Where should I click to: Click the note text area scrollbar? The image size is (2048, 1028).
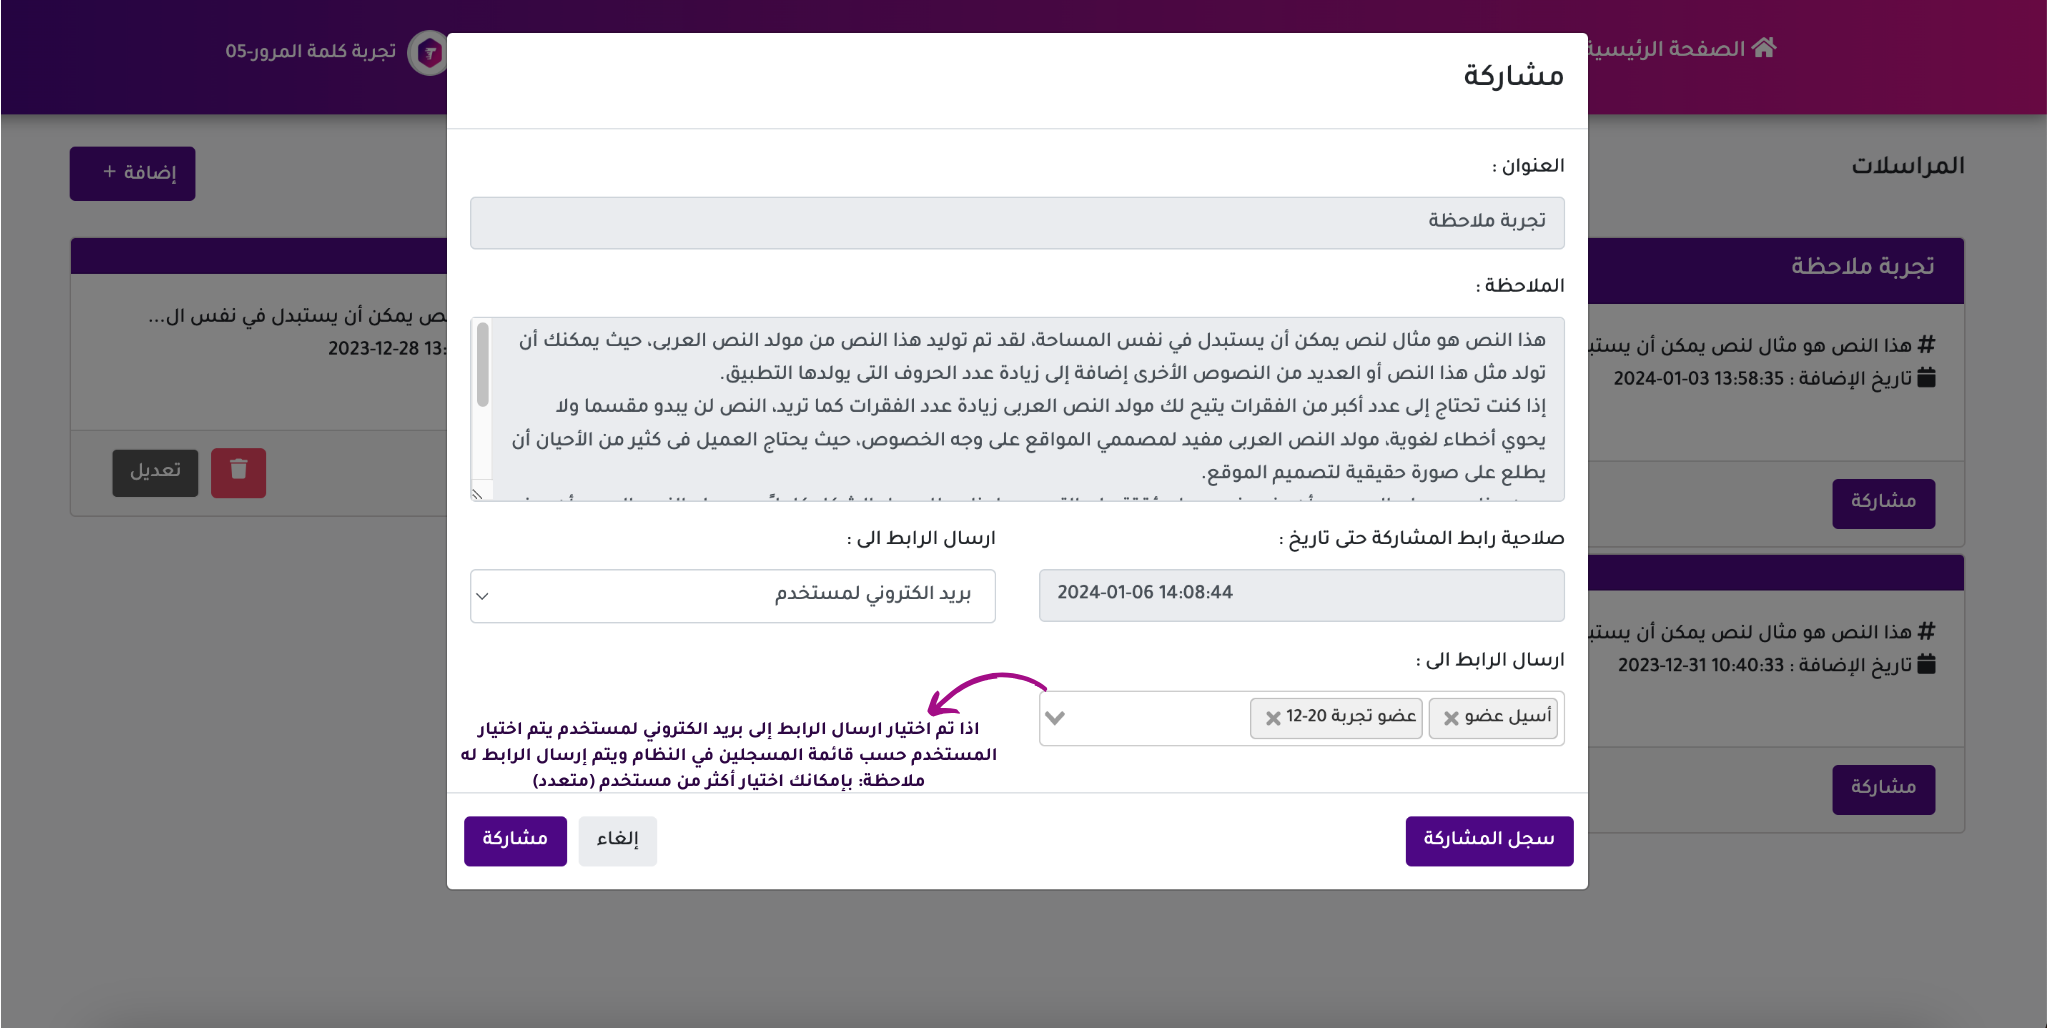[x=483, y=366]
